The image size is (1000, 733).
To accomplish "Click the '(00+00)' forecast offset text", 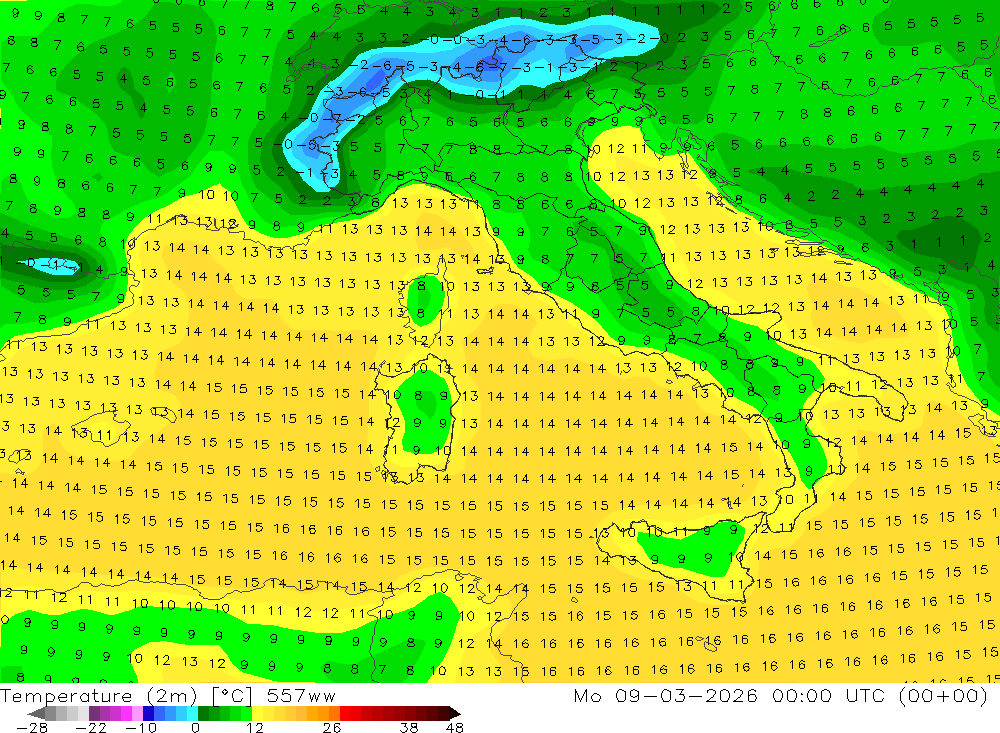I will 943,695.
